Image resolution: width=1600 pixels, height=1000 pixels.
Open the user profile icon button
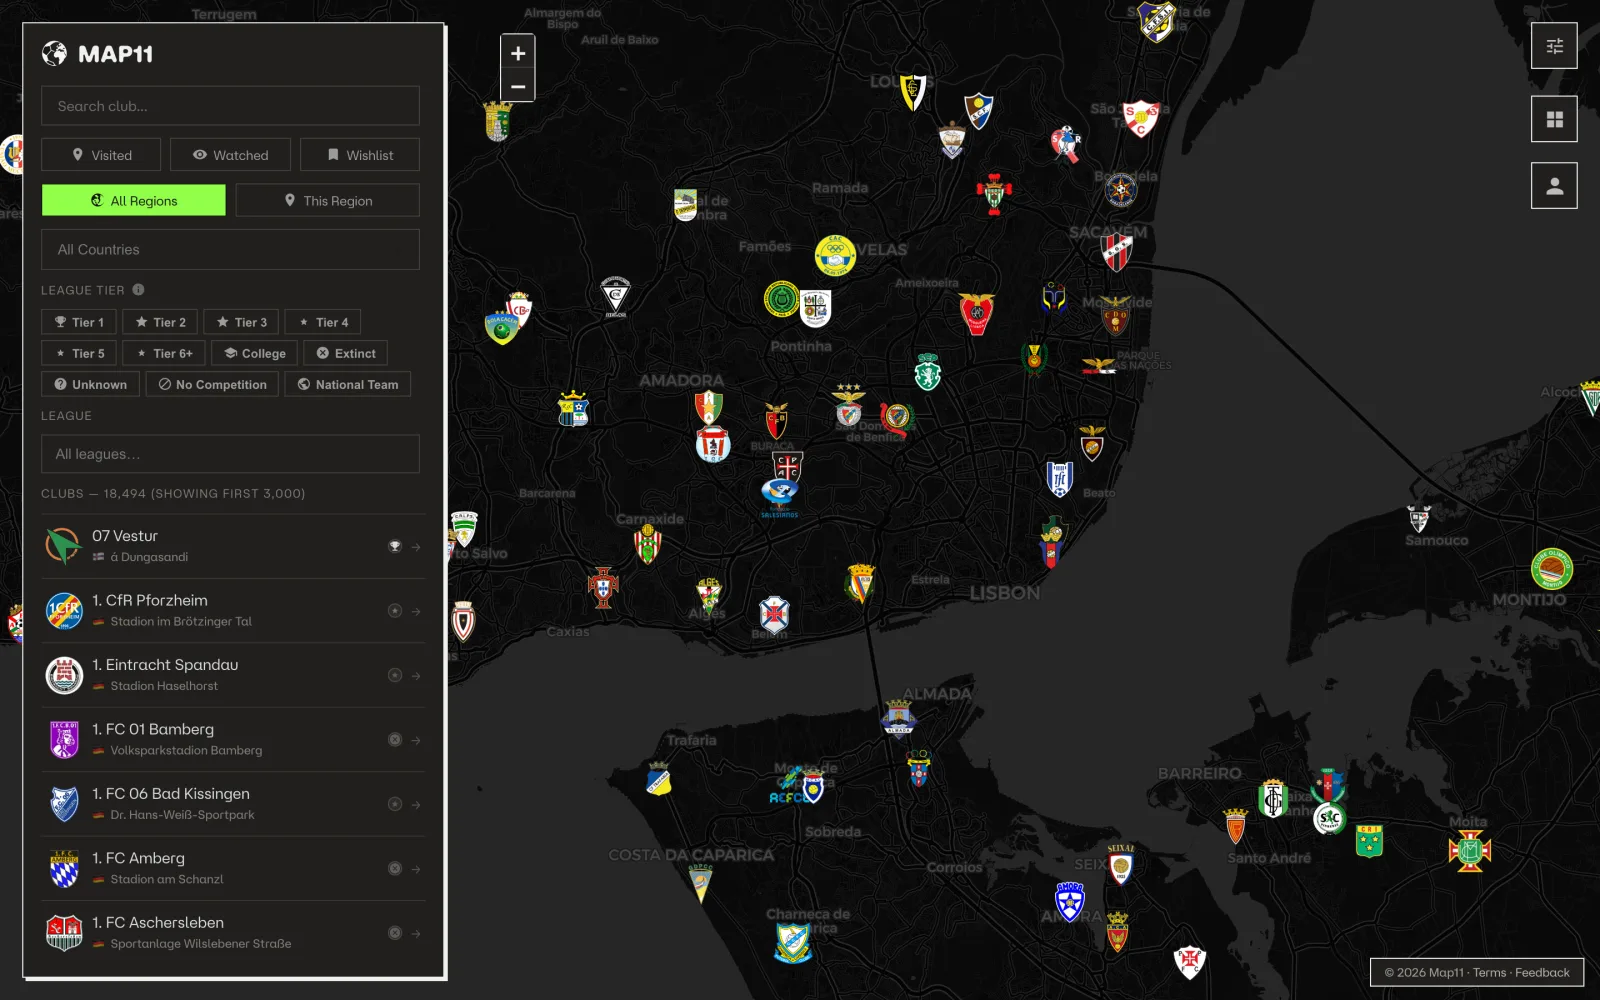coord(1554,186)
